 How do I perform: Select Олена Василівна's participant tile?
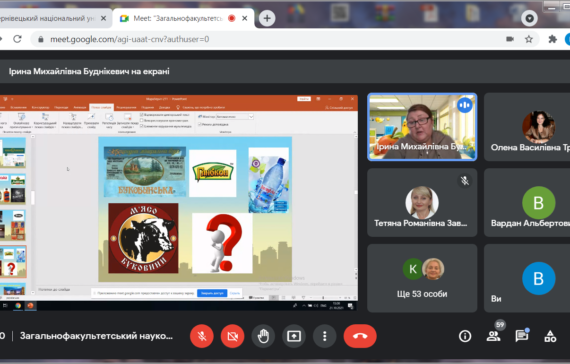pos(527,127)
